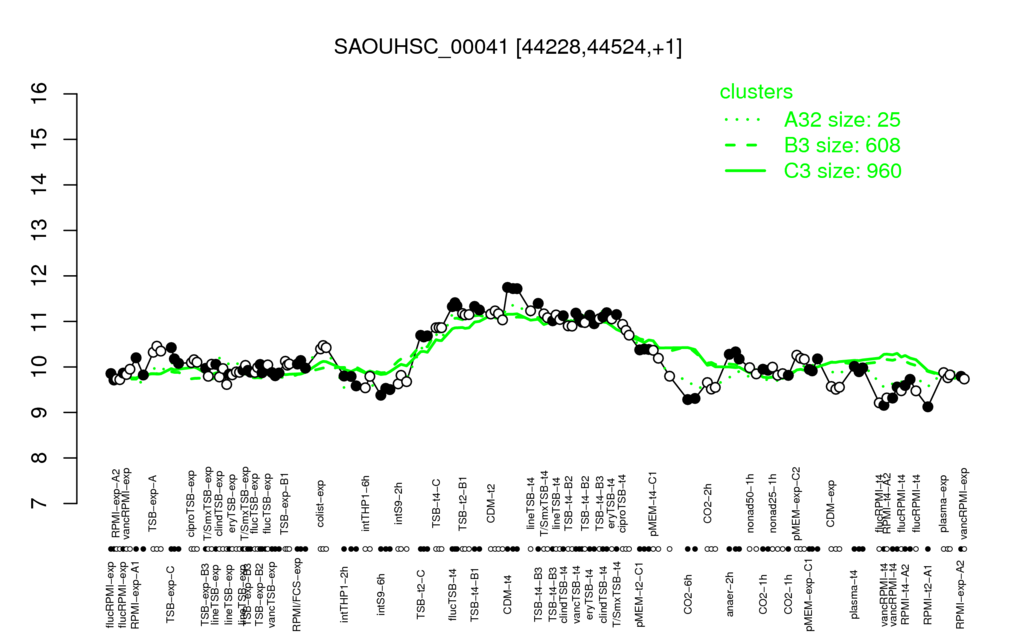
Task: Select legend entry 'A32 size: 25'
Action: (x=842, y=120)
